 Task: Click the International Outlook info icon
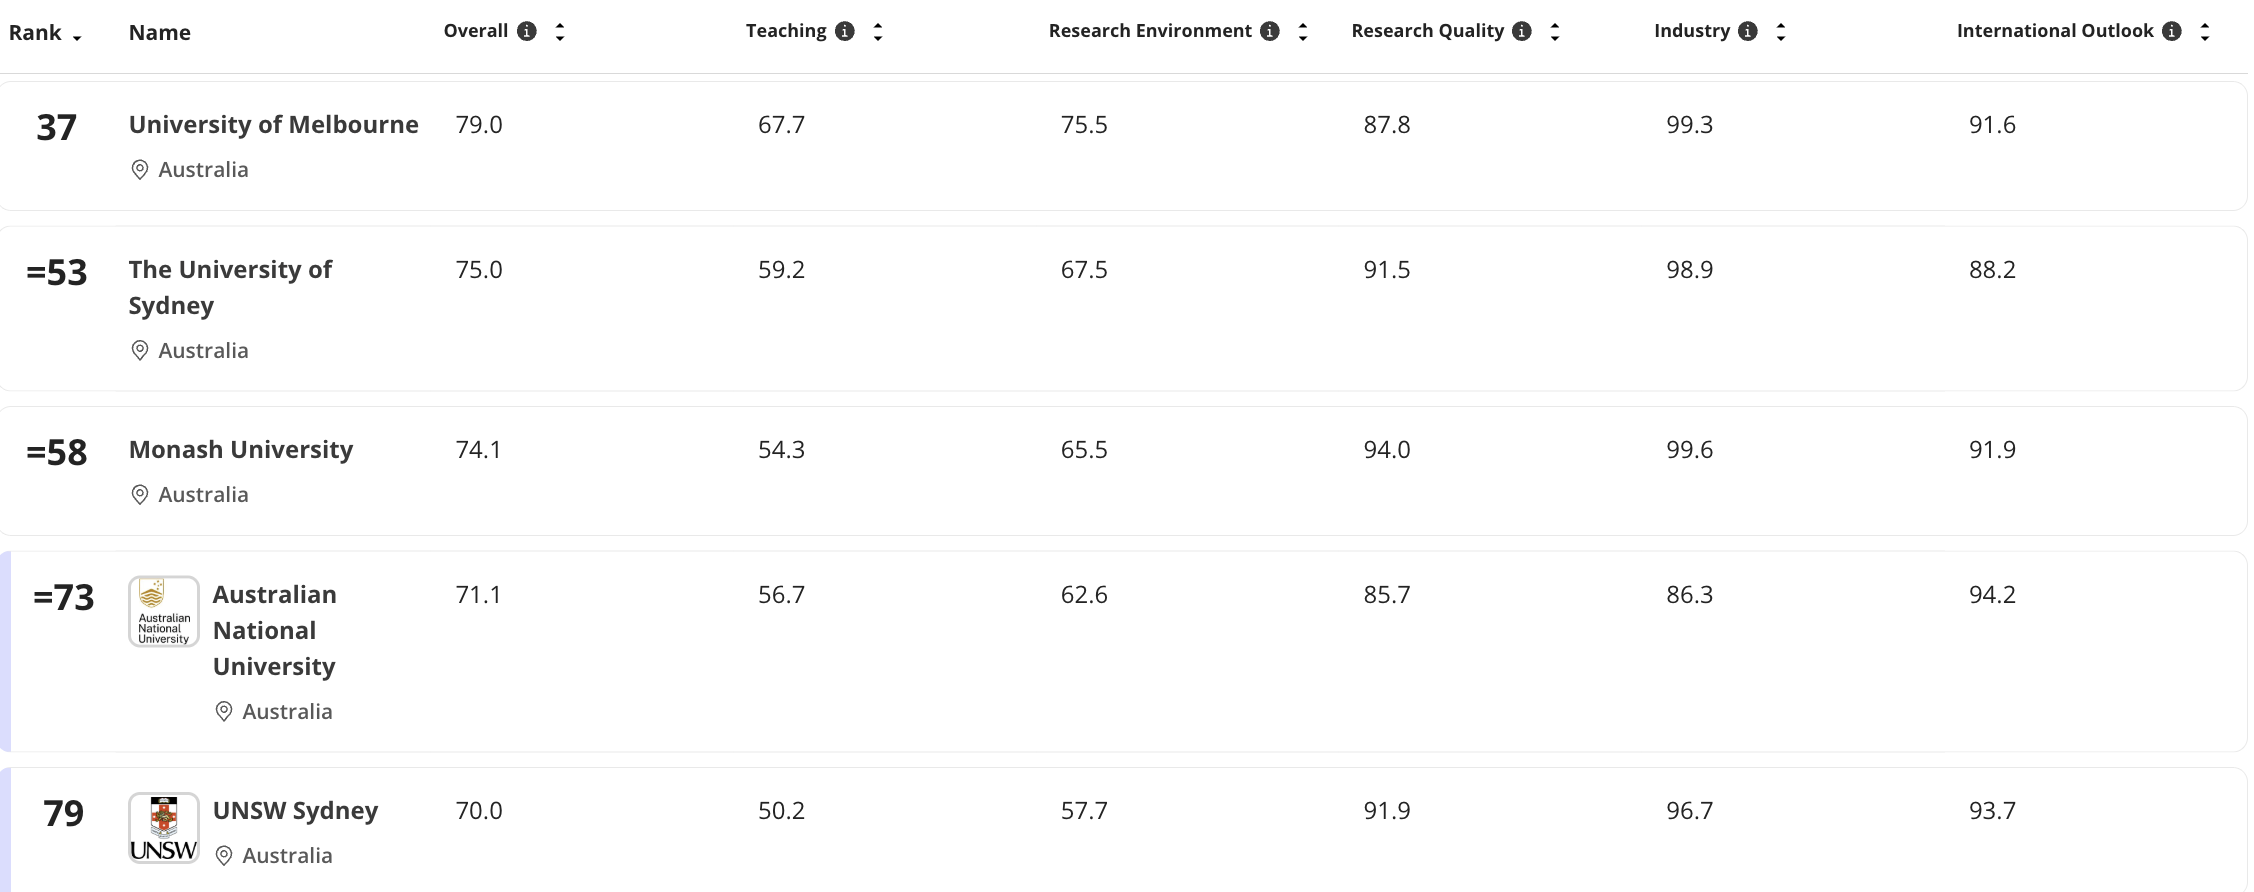(2172, 31)
